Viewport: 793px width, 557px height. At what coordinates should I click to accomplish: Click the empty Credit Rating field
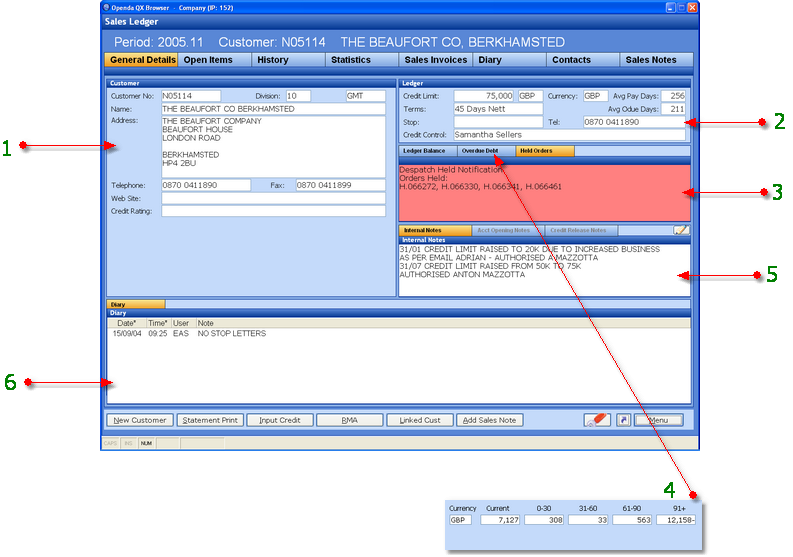pos(273,211)
